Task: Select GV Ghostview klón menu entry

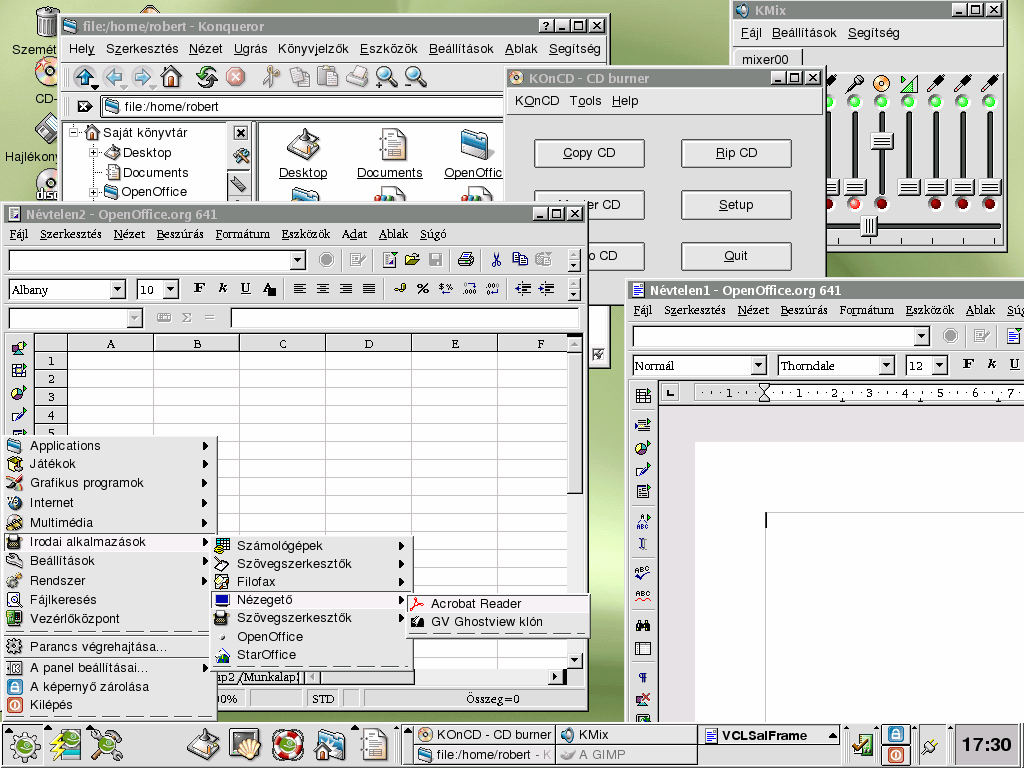Action: click(498, 622)
